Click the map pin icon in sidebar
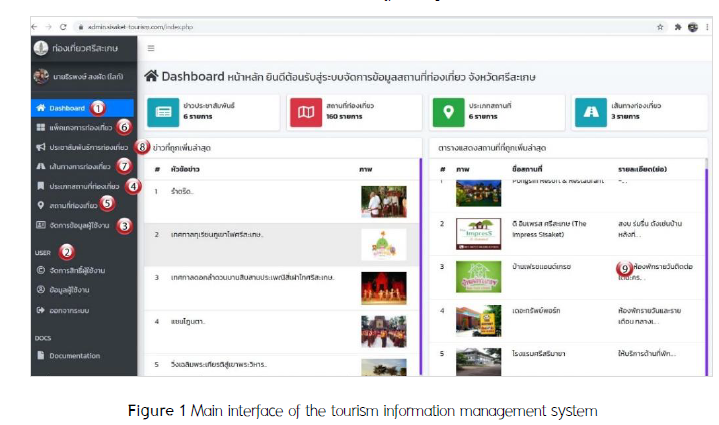This screenshot has height=425, width=719. click(40, 205)
